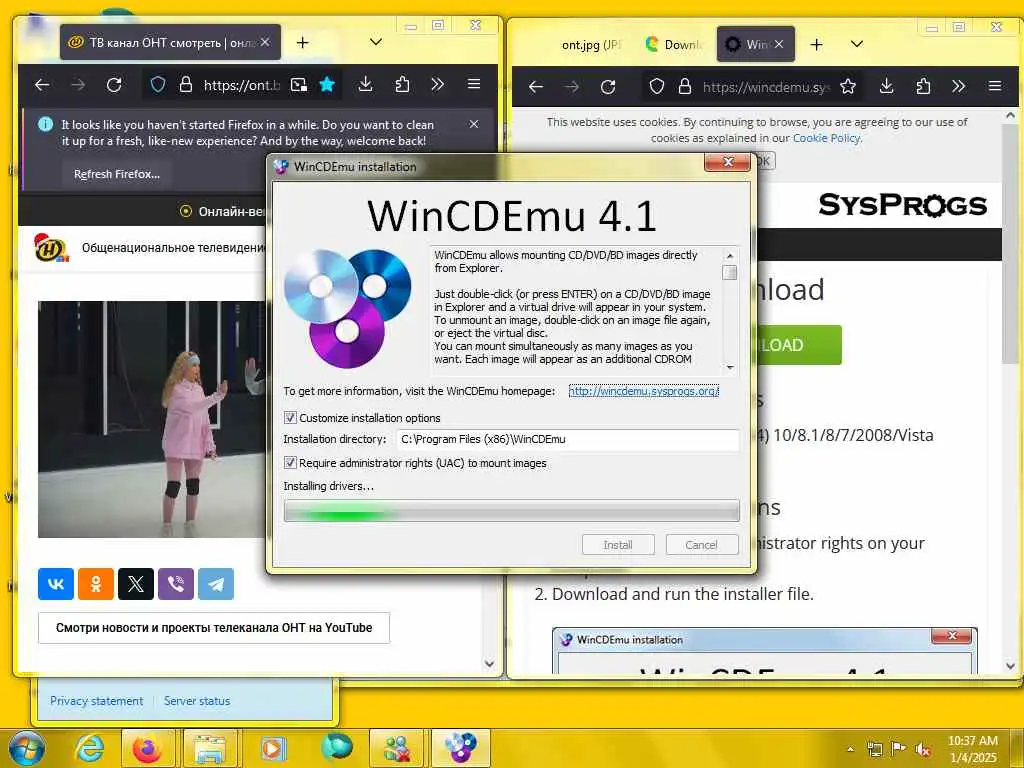Click the Install button in installer
Image resolution: width=1024 pixels, height=768 pixels.
[618, 545]
